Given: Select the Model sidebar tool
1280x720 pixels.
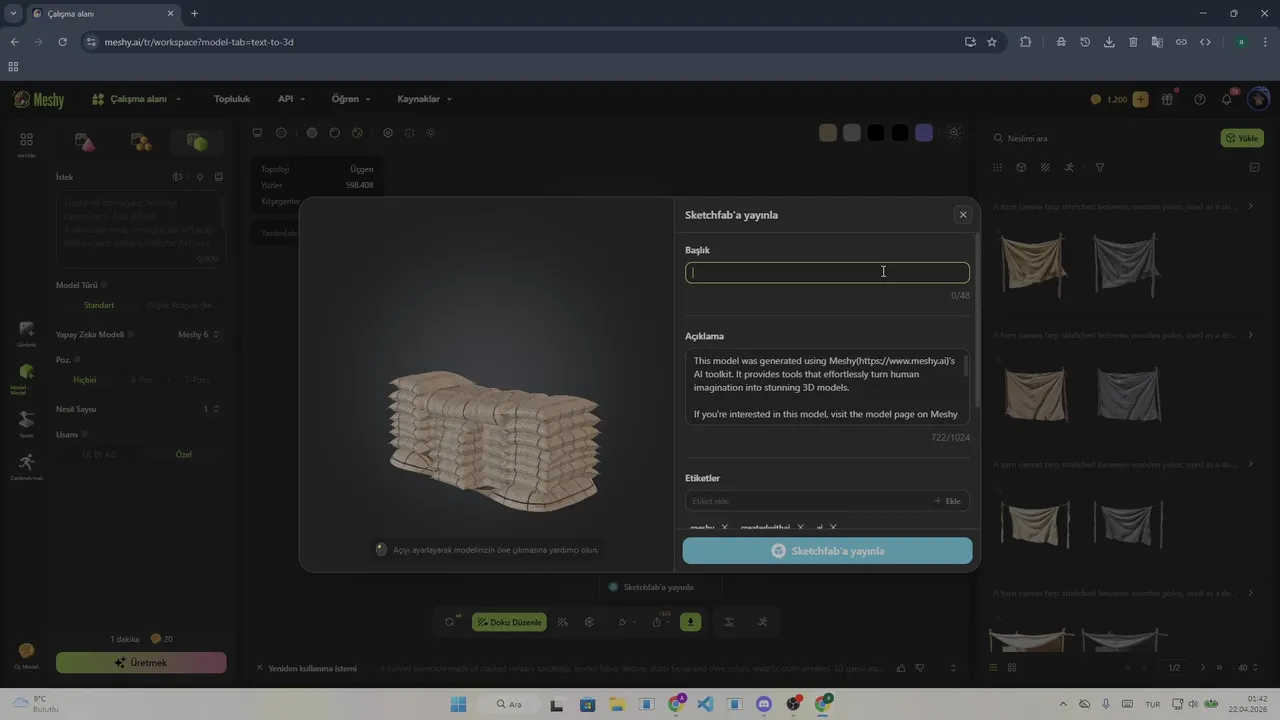Looking at the screenshot, I should tap(26, 378).
